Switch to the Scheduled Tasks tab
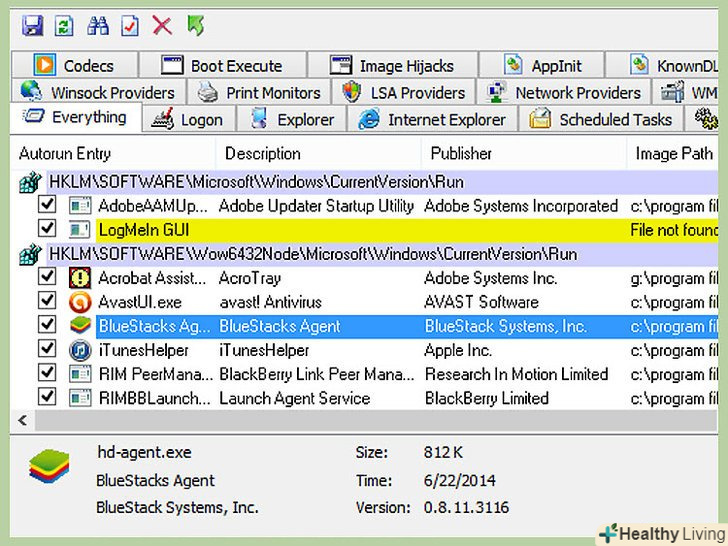This screenshot has width=728, height=546. (x=601, y=120)
